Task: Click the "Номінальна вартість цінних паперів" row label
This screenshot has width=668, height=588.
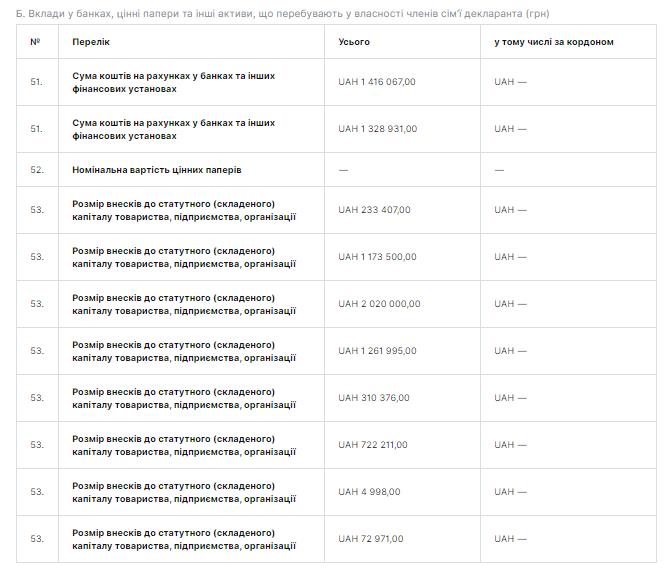Action: pyautogui.click(x=157, y=170)
